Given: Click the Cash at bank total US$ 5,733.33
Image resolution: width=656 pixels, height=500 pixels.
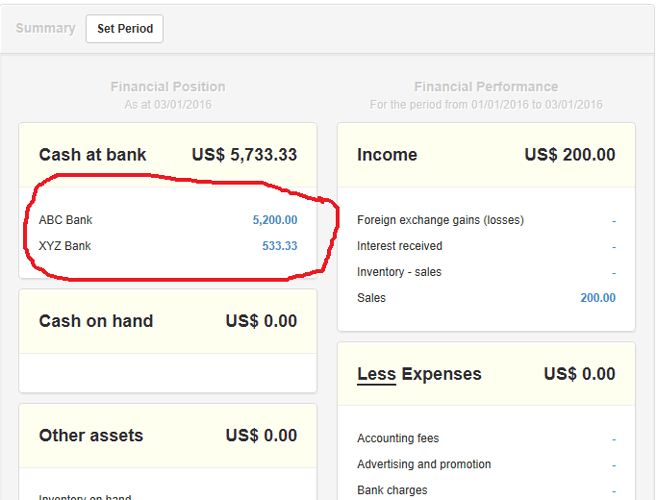Looking at the screenshot, I should click(x=244, y=155).
